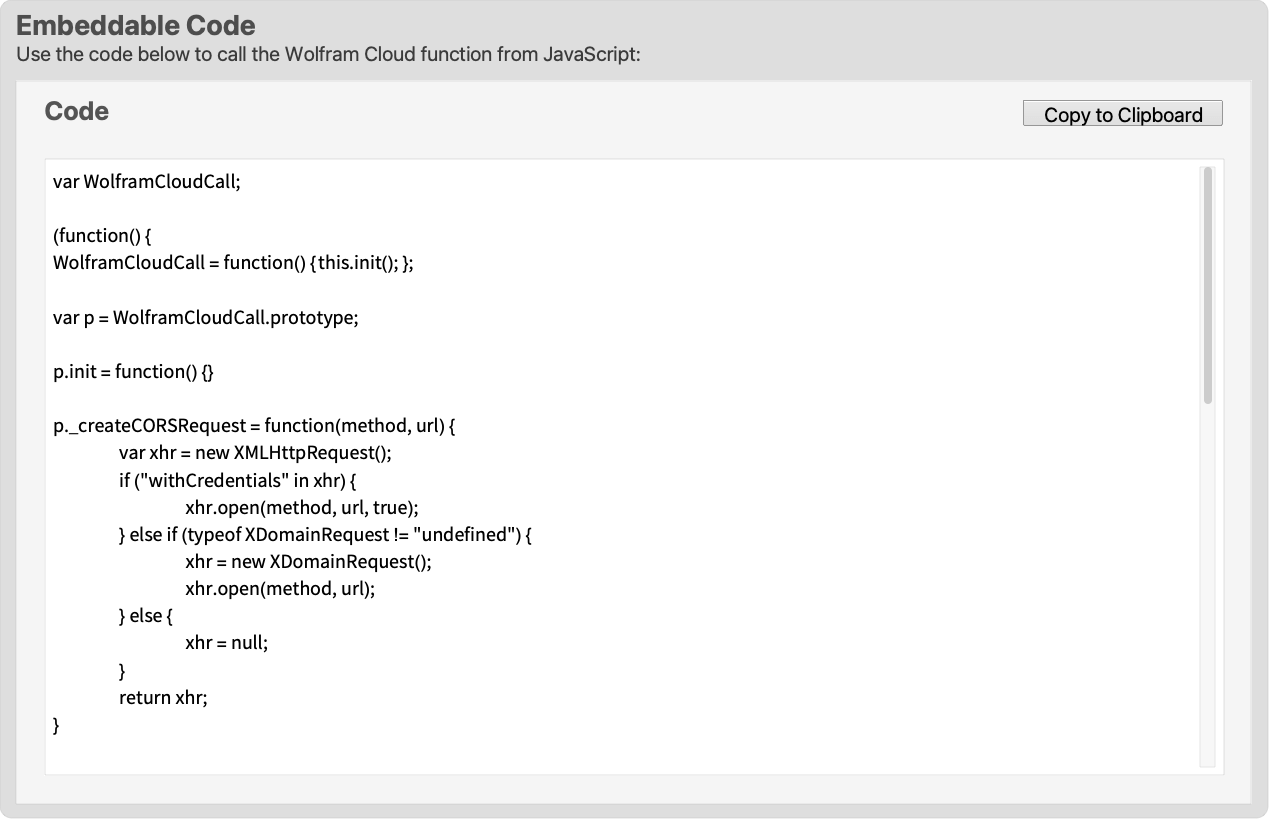Click the '(function() {' opening line
Screen dimensions: 1270x820
101,235
